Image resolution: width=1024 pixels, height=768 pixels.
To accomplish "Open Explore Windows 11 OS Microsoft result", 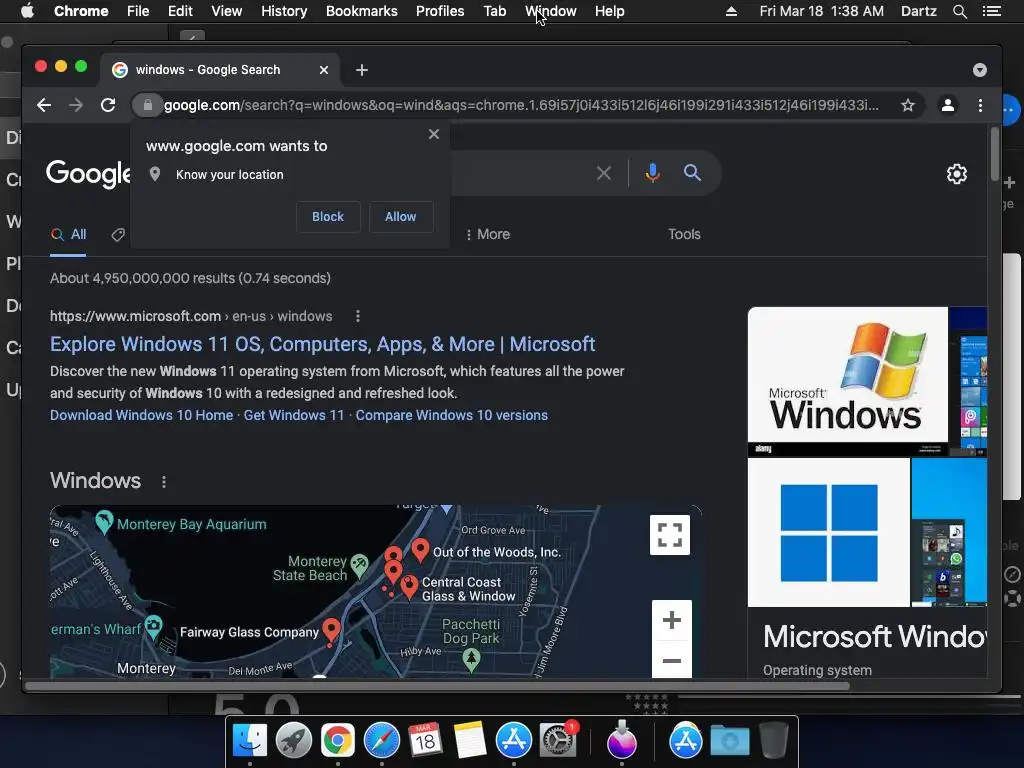I will 323,344.
